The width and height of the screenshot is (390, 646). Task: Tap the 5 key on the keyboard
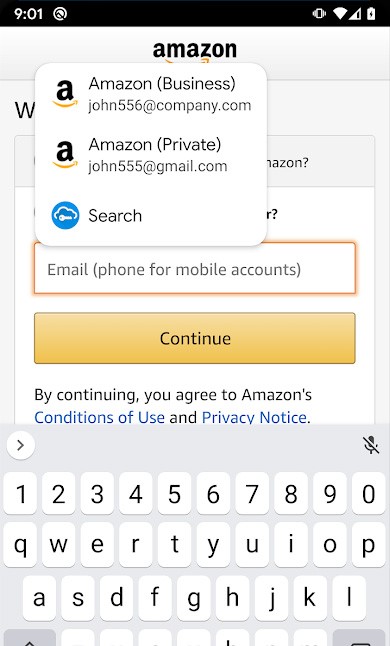click(175, 493)
